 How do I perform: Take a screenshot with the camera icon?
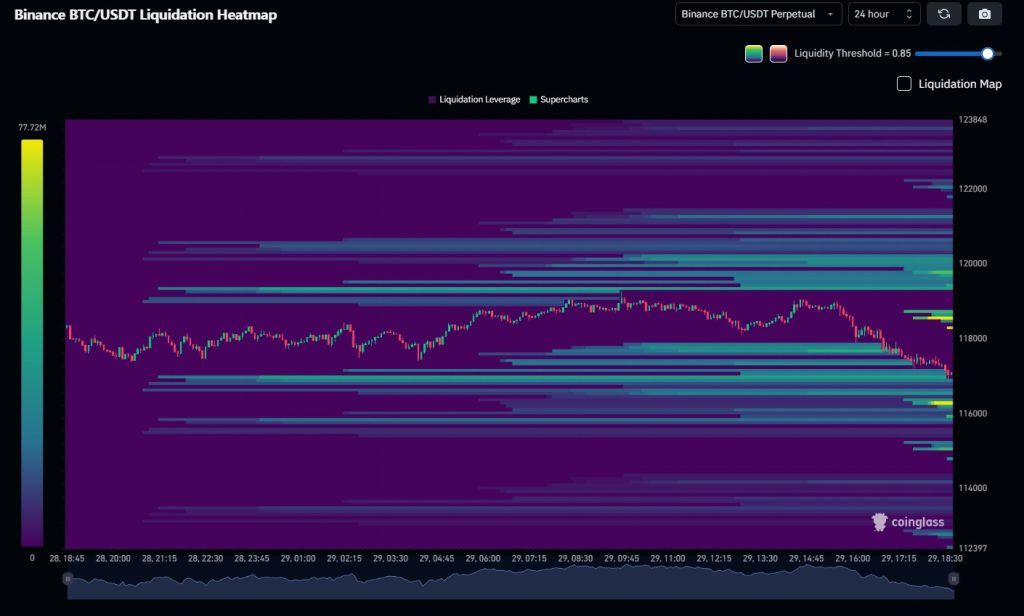point(984,14)
